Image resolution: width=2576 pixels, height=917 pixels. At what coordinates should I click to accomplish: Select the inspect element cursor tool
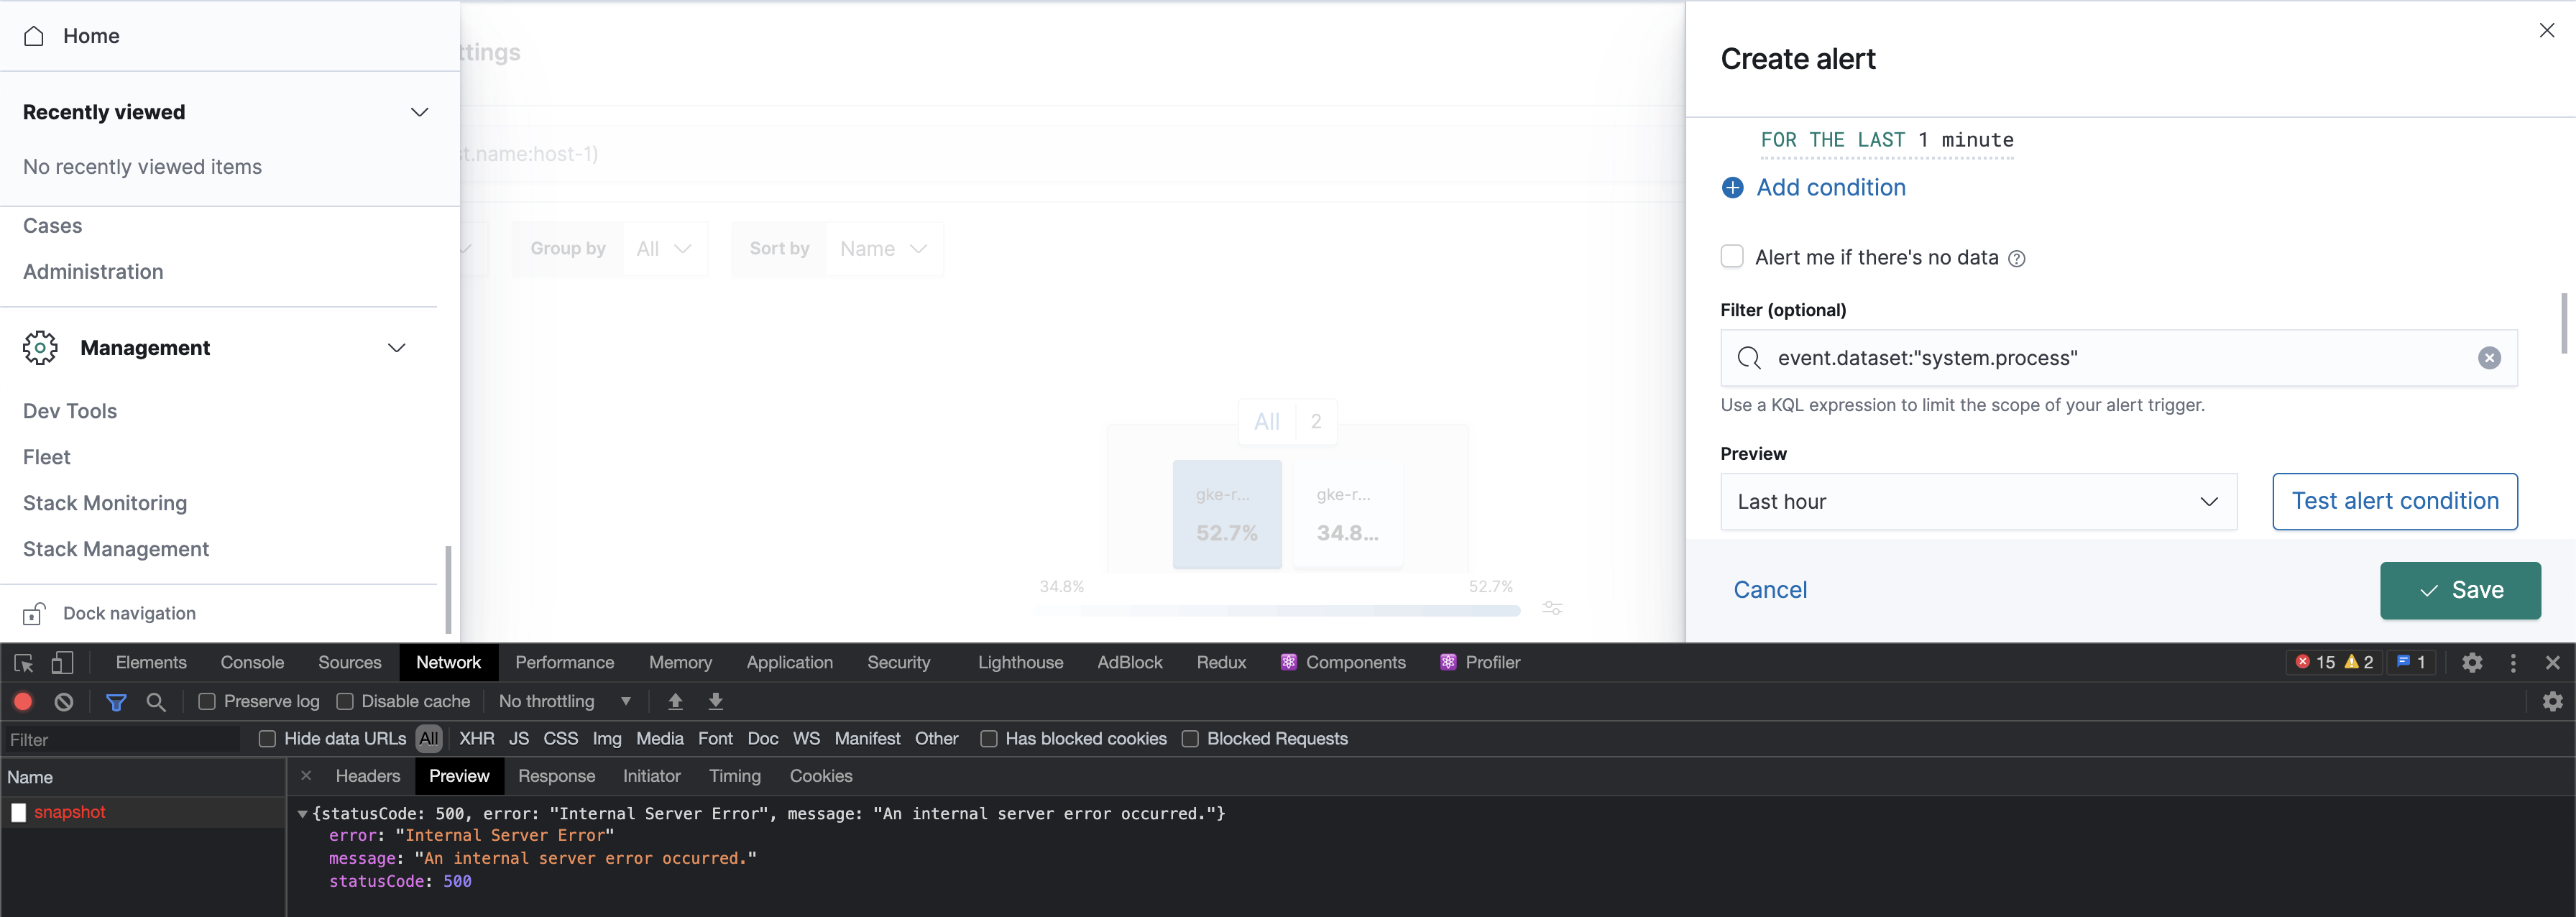click(22, 662)
